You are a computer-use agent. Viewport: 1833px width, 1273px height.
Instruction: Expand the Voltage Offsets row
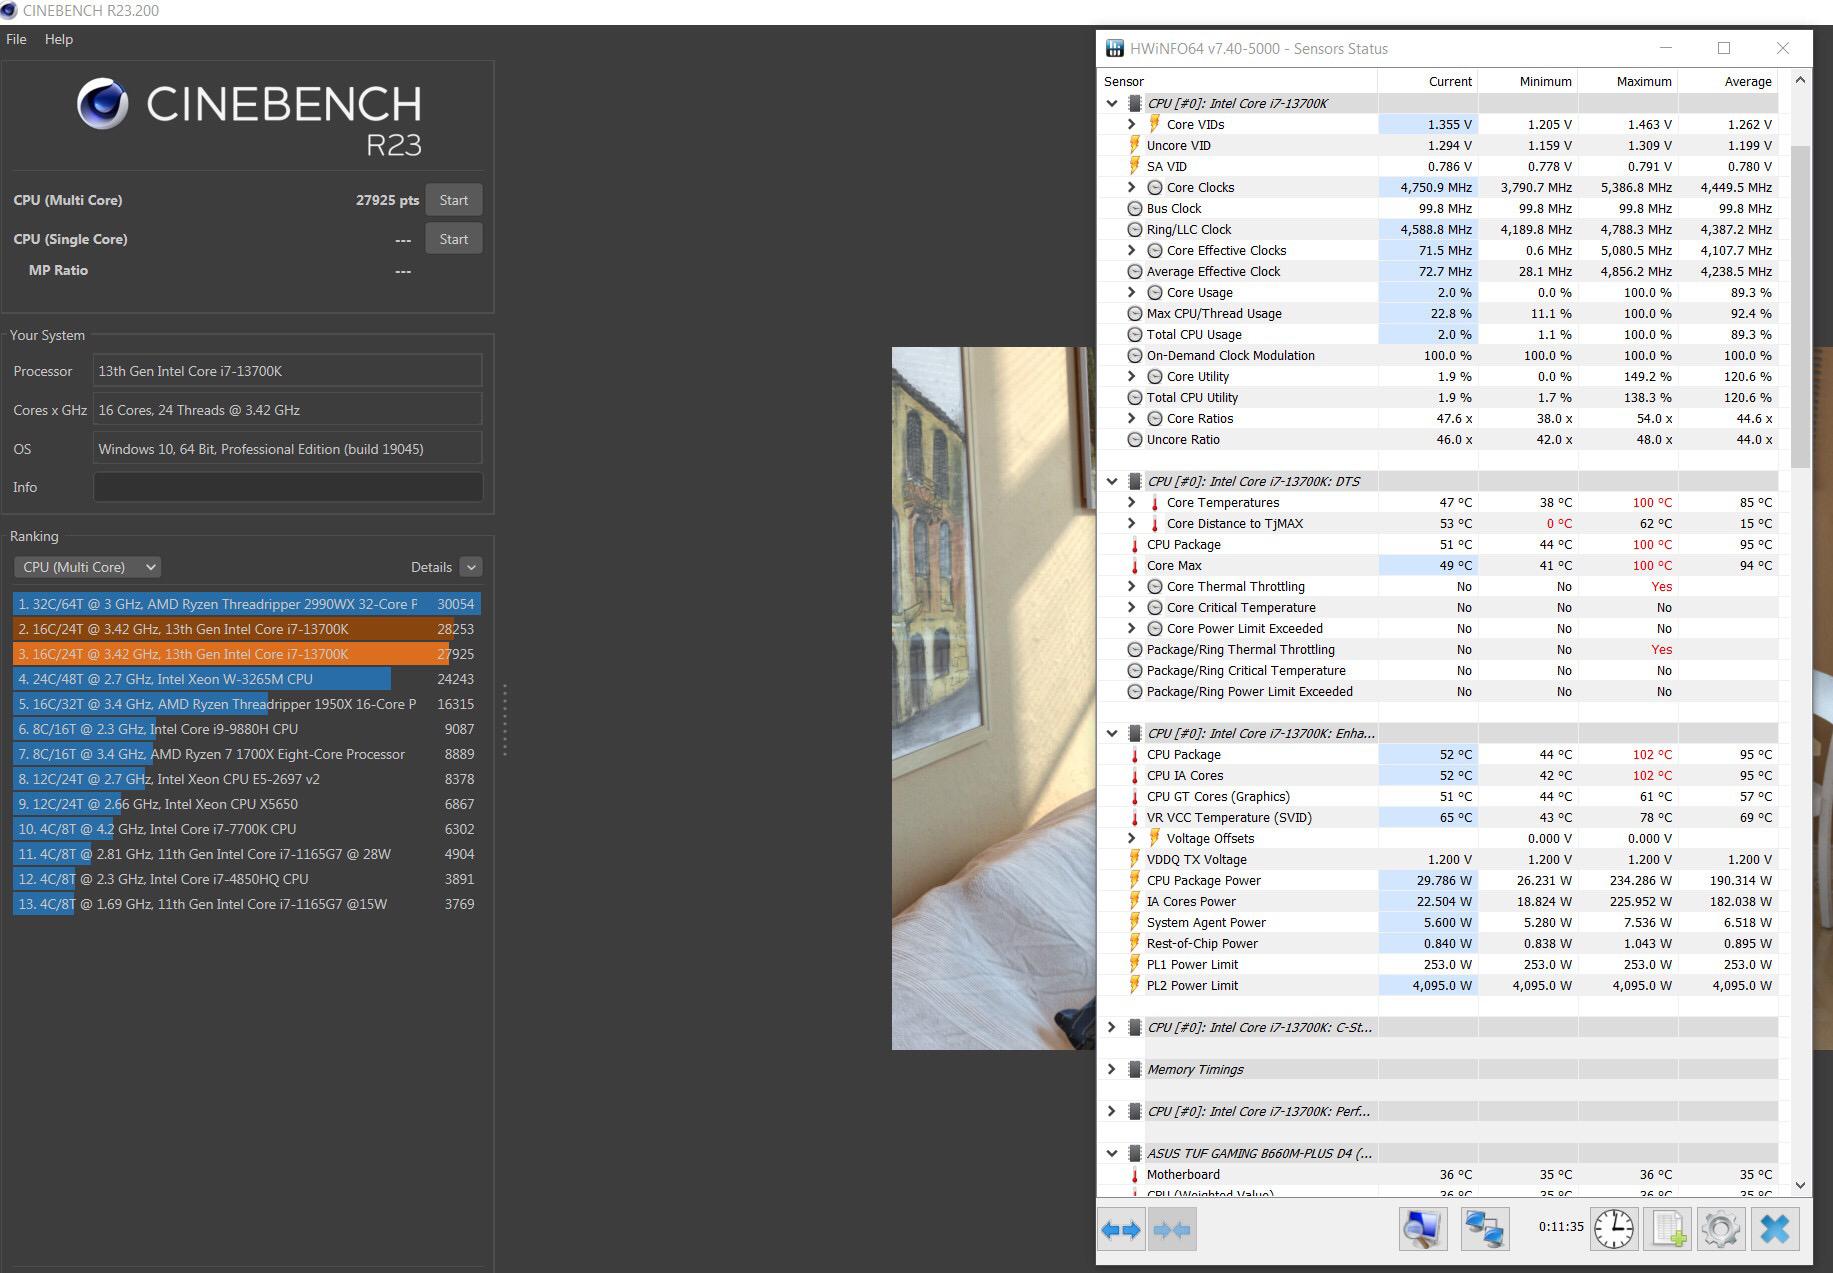(x=1131, y=838)
